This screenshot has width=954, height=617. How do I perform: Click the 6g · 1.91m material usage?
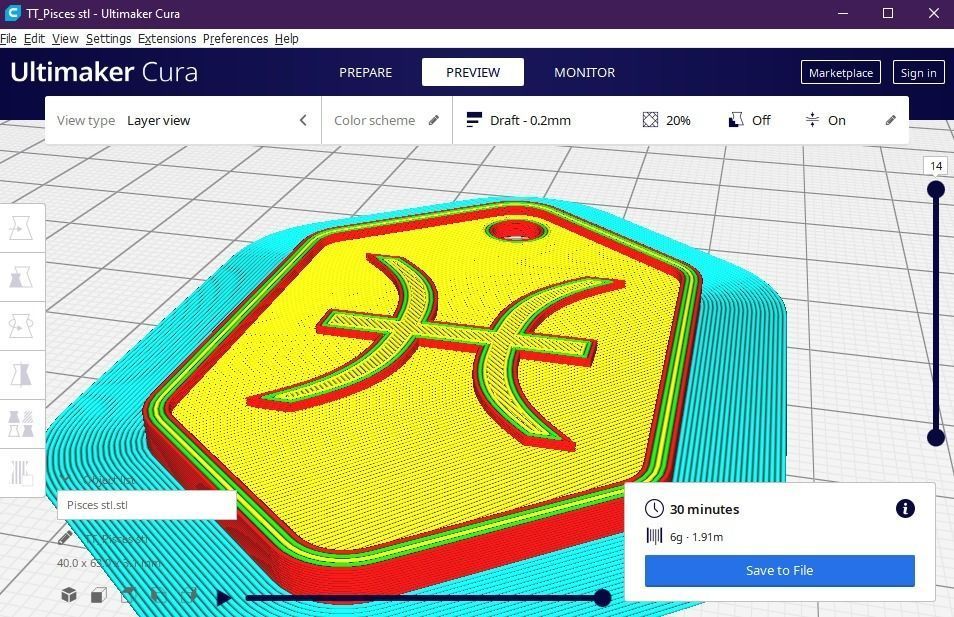click(x=696, y=537)
